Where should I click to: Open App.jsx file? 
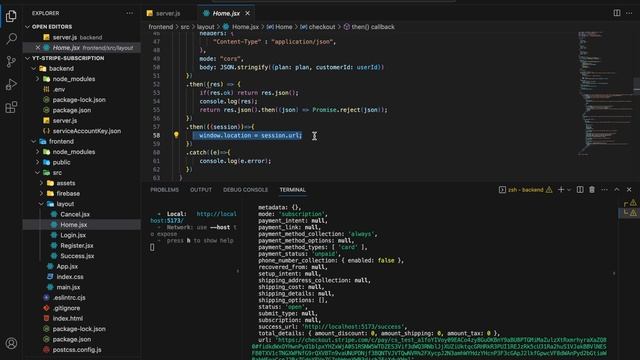coord(67,266)
